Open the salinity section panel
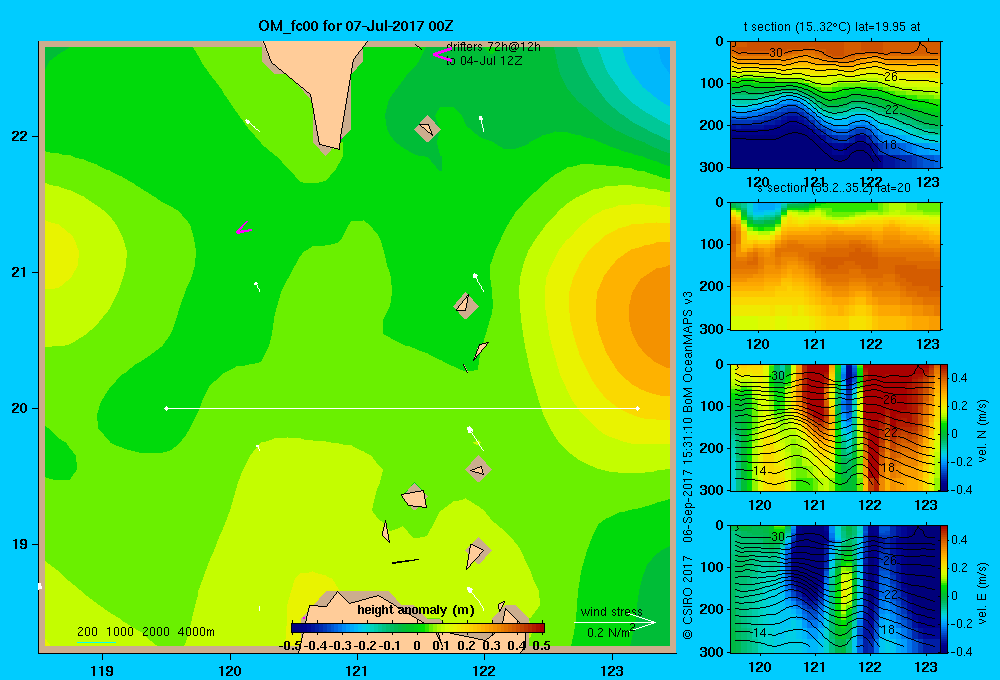Screen dimensions: 1000x680 (x=835, y=266)
